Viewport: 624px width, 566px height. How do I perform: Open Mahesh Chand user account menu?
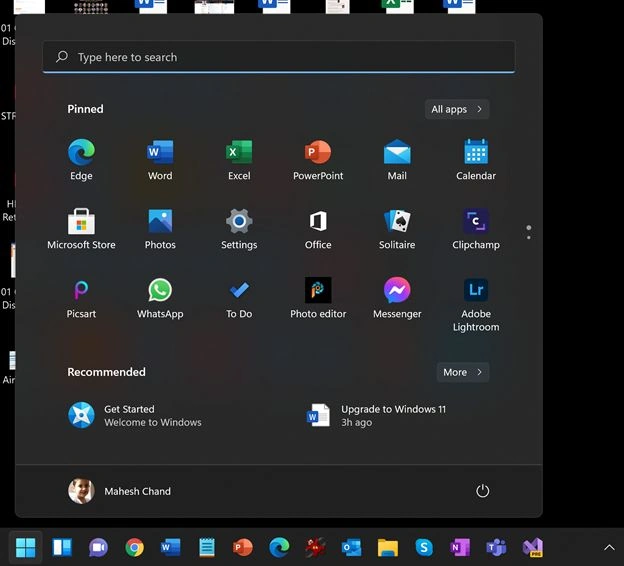pyautogui.click(x=119, y=491)
